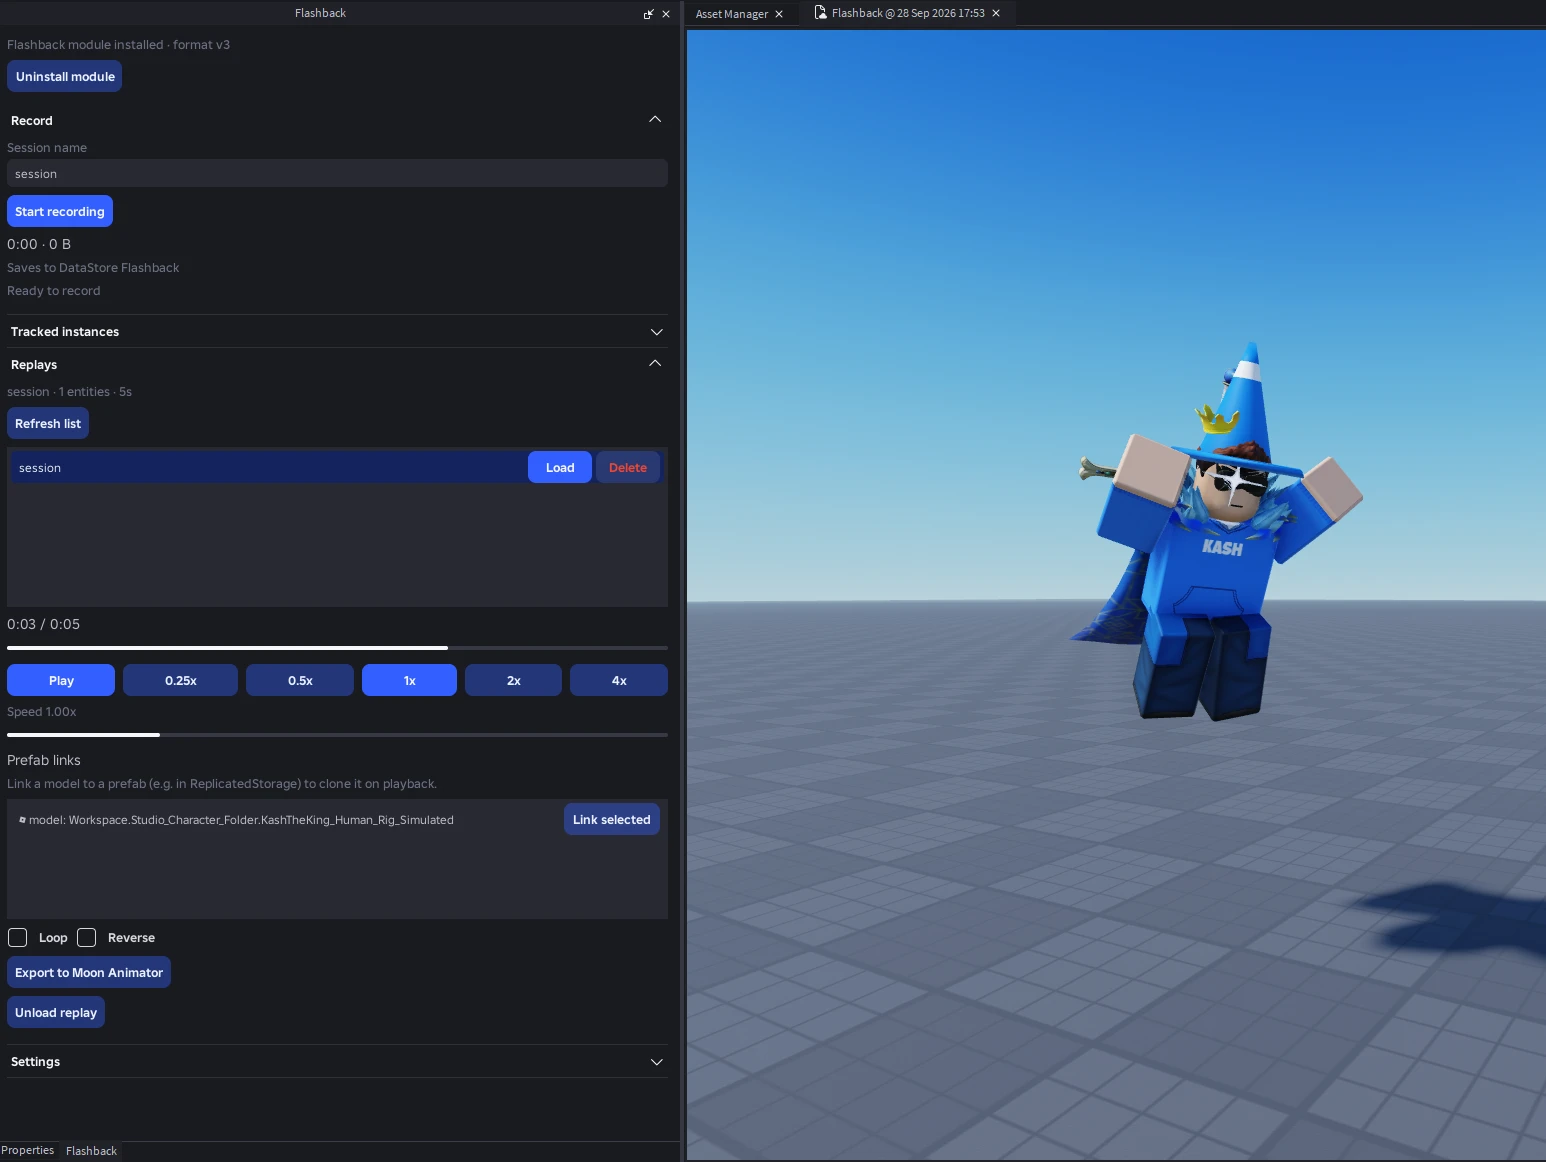
Task: Set playback speed to 0.25x
Action: pos(181,680)
